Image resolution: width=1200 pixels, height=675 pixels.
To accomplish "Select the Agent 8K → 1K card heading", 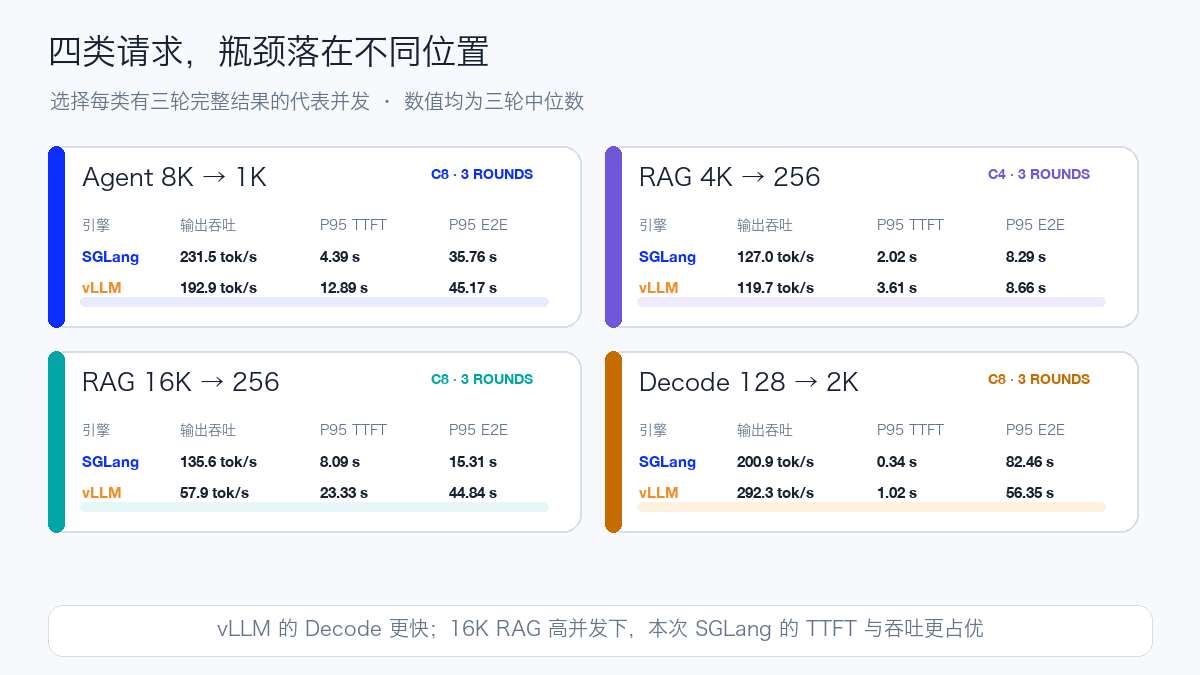I will (174, 177).
